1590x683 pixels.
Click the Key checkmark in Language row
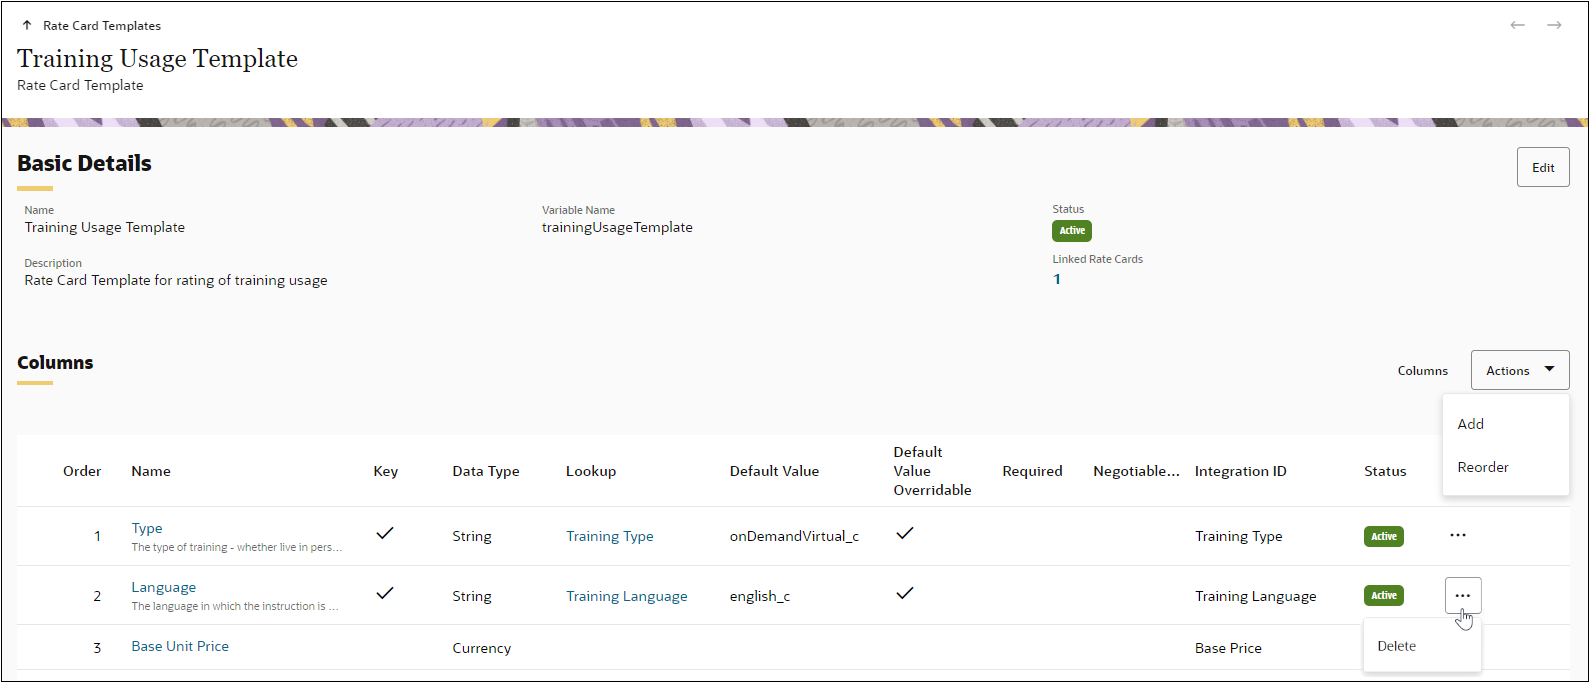click(385, 594)
